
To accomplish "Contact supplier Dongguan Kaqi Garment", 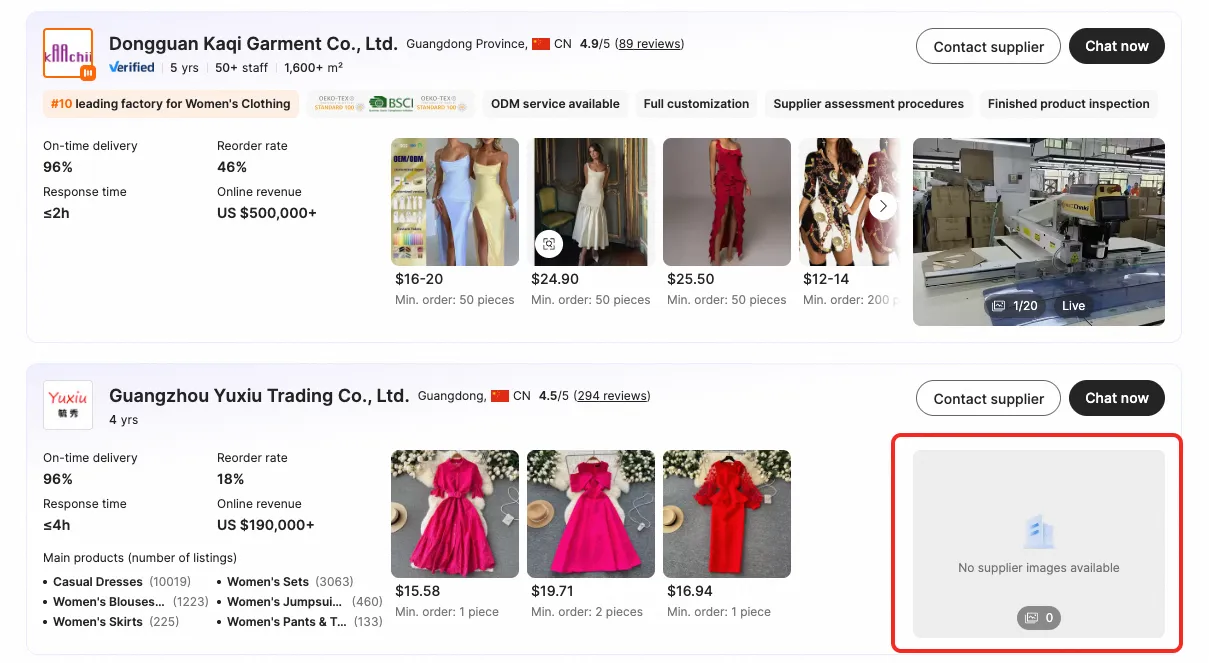I will (x=988, y=47).
